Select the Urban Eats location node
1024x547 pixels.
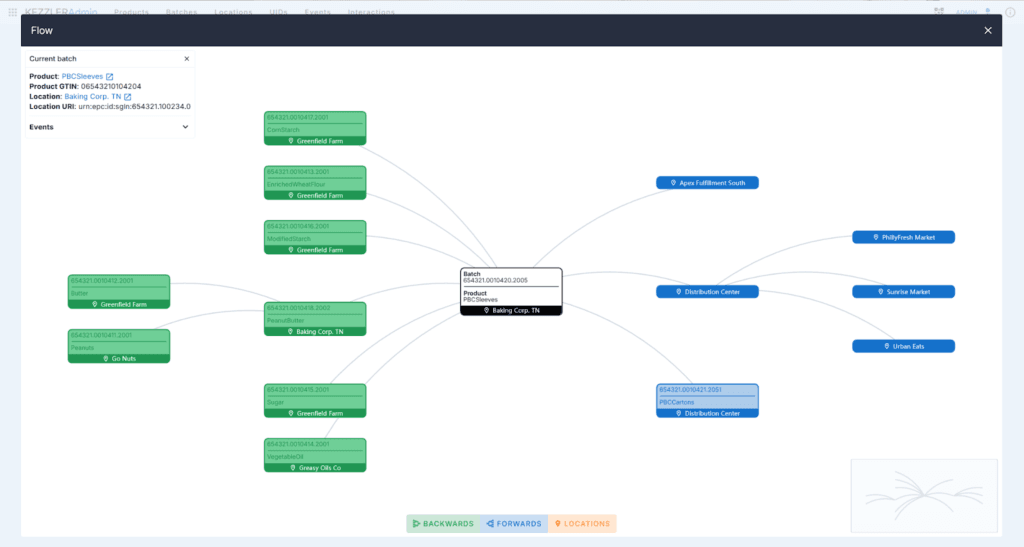tap(903, 346)
